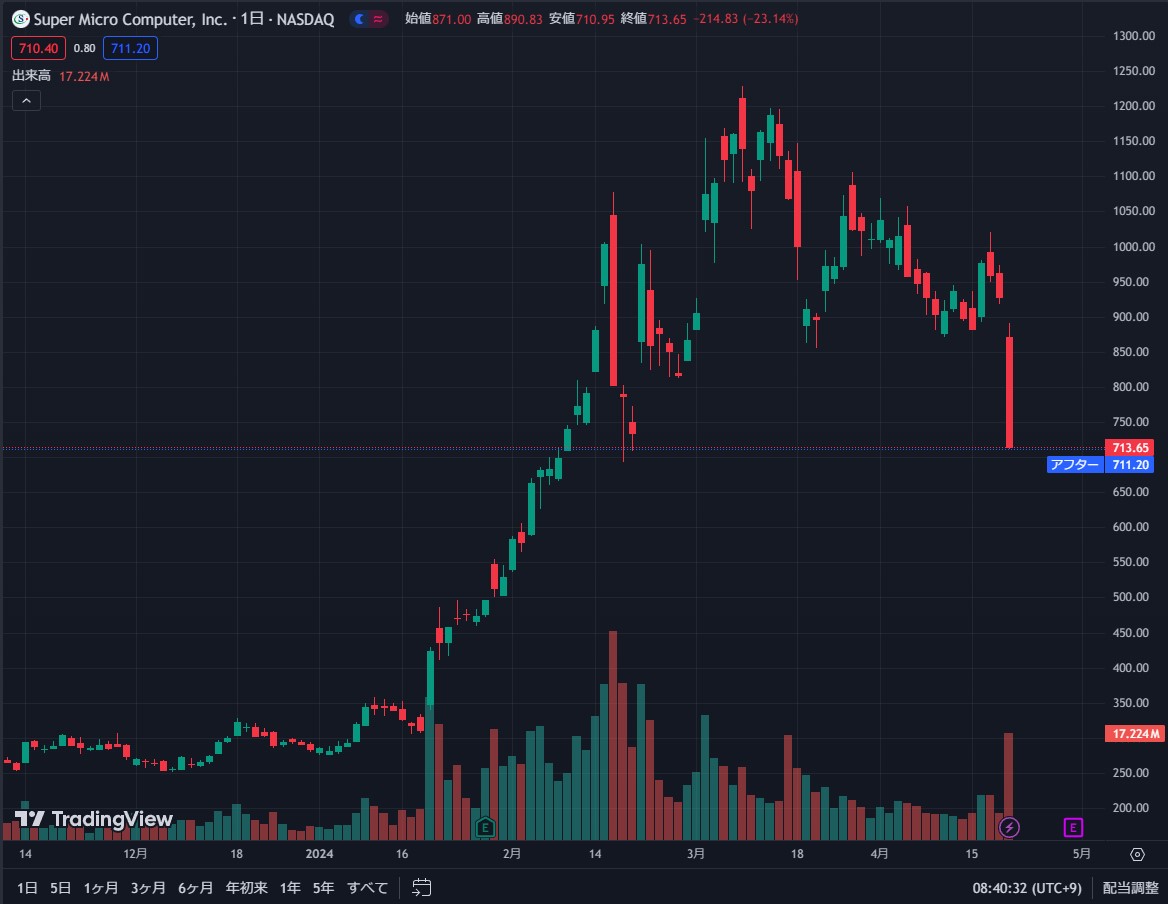Click the moon-shaped post-market session icon
This screenshot has height=904, width=1168.
coord(360,19)
